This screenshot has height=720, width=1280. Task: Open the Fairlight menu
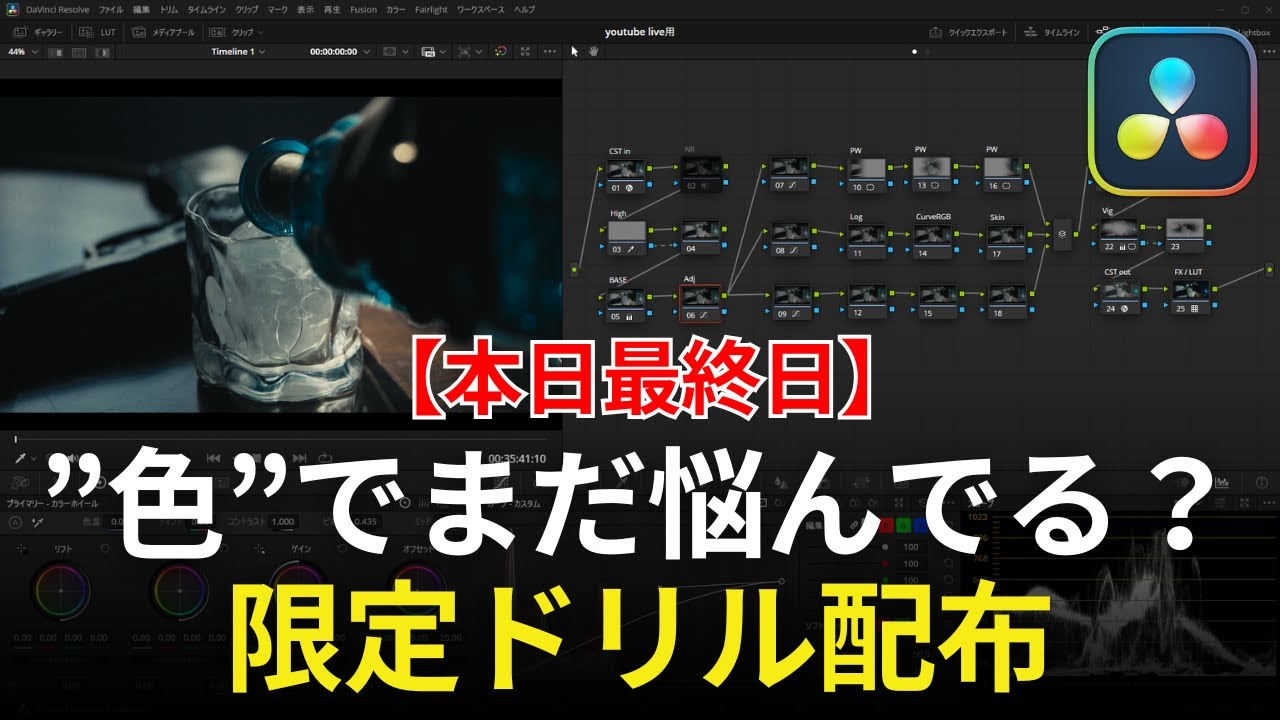432,9
